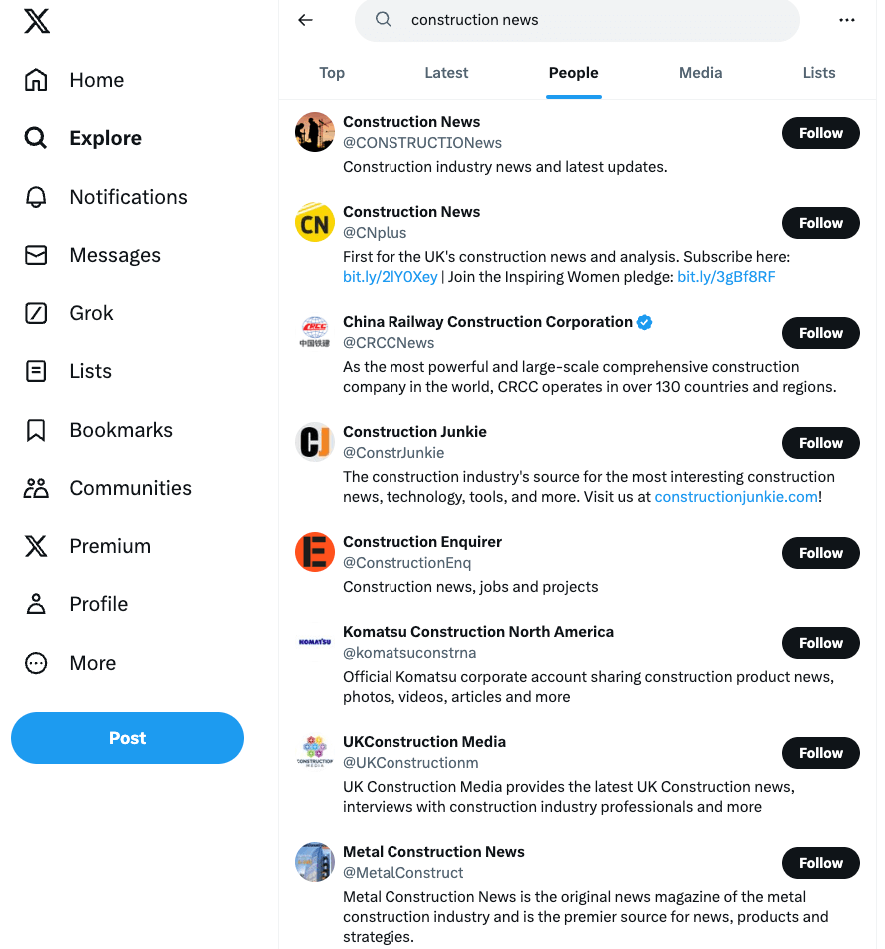Open Grok from the sidebar

(91, 313)
